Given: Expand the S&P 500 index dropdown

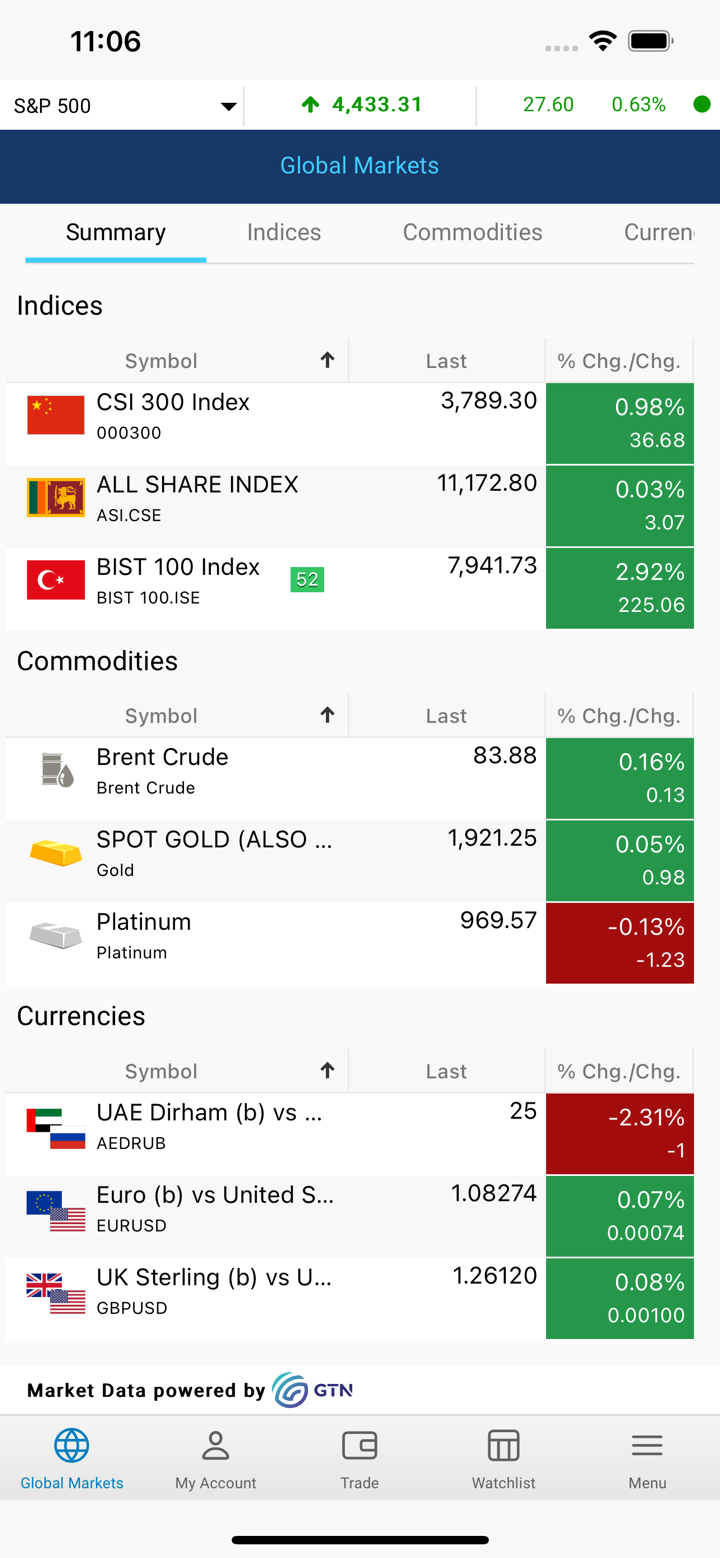Looking at the screenshot, I should [x=228, y=107].
